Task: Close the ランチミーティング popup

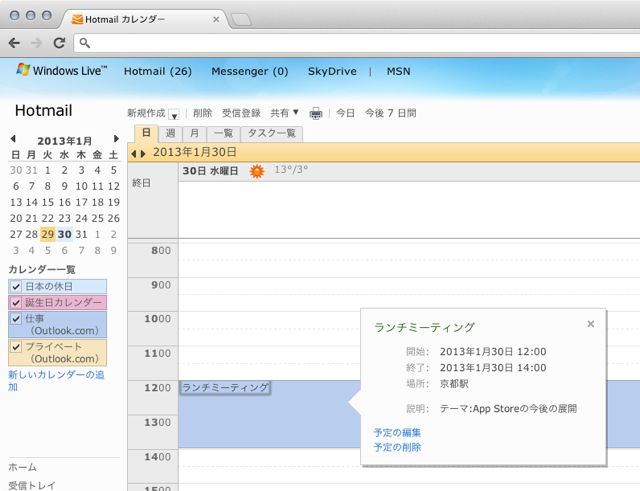Action: pos(591,324)
